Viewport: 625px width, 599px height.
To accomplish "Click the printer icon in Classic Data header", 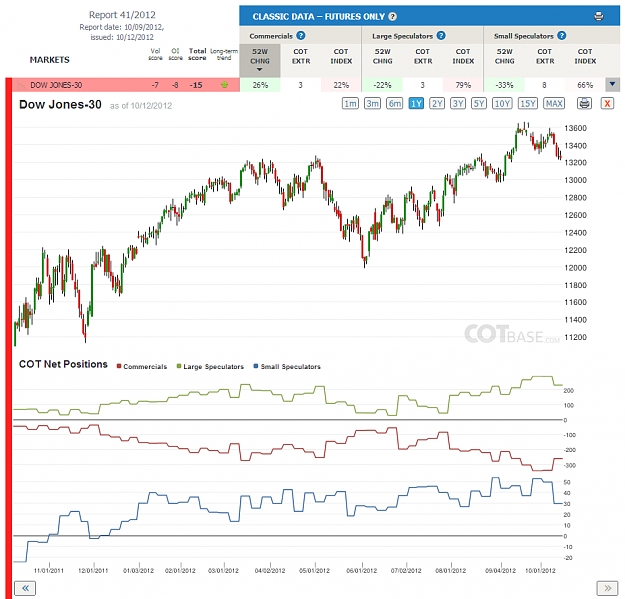I will tap(598, 16).
